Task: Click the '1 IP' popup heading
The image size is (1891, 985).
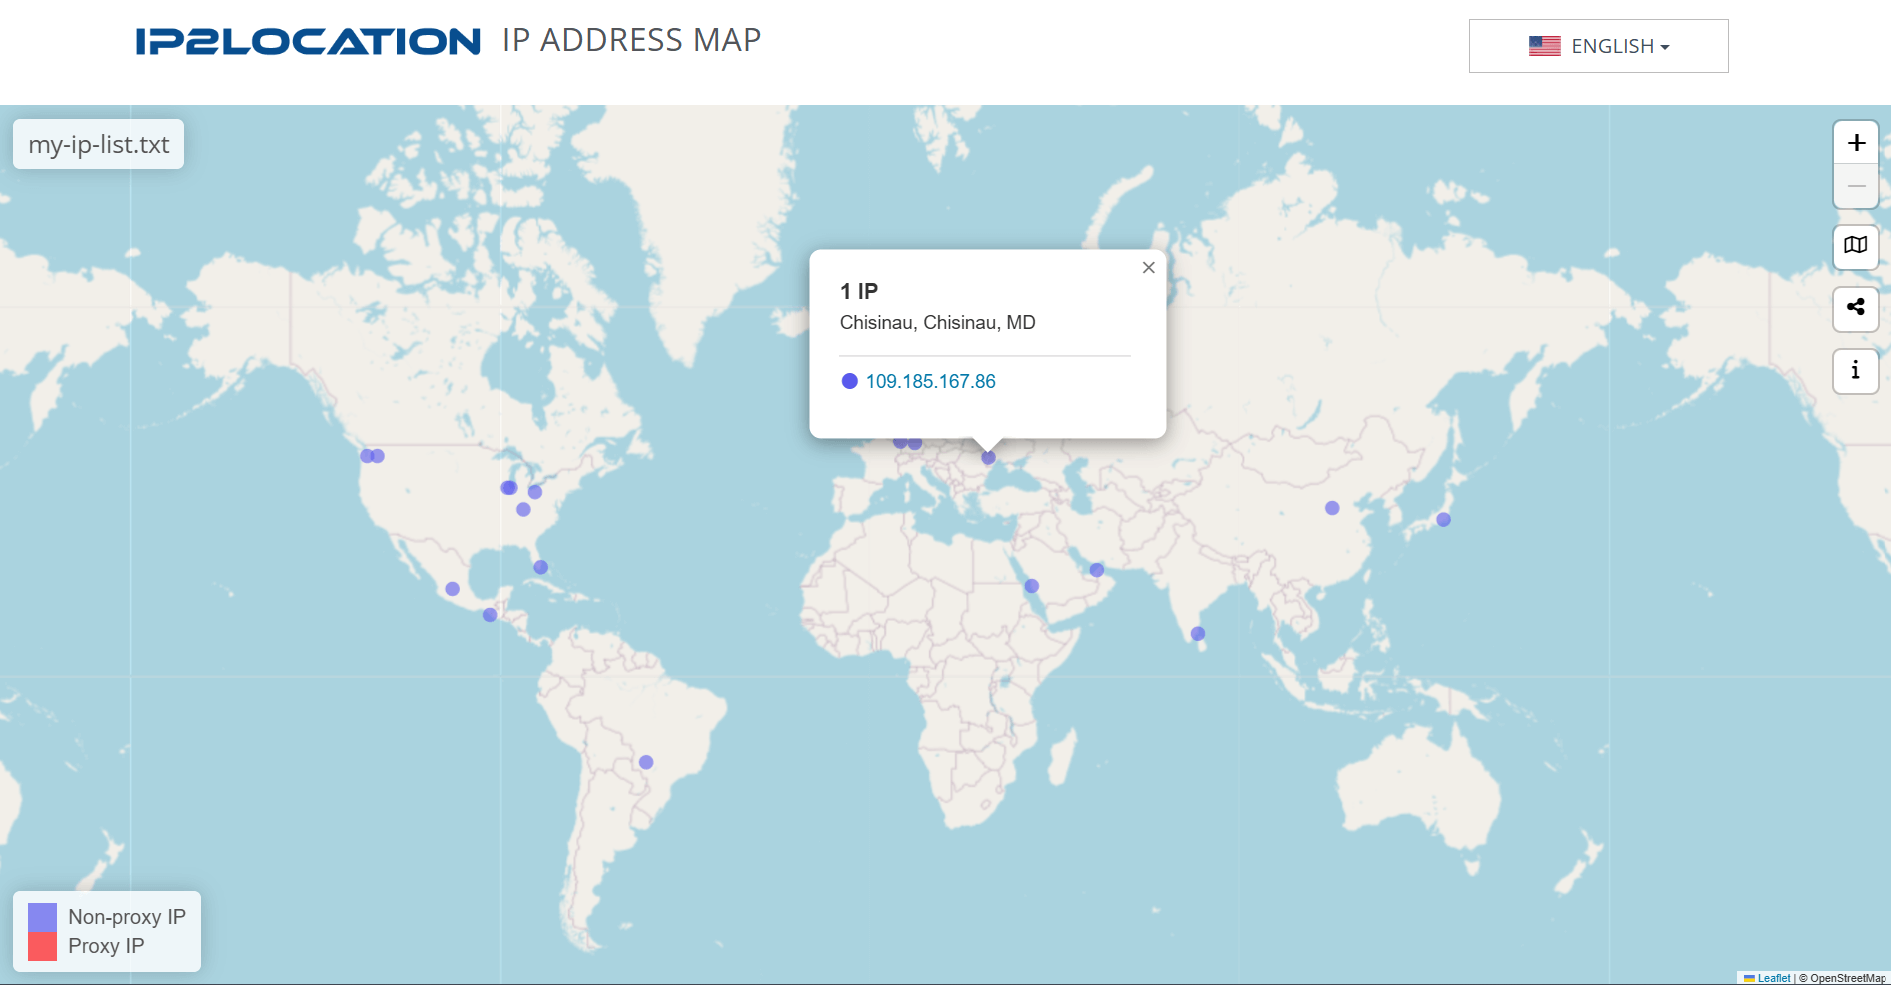Action: click(x=859, y=291)
